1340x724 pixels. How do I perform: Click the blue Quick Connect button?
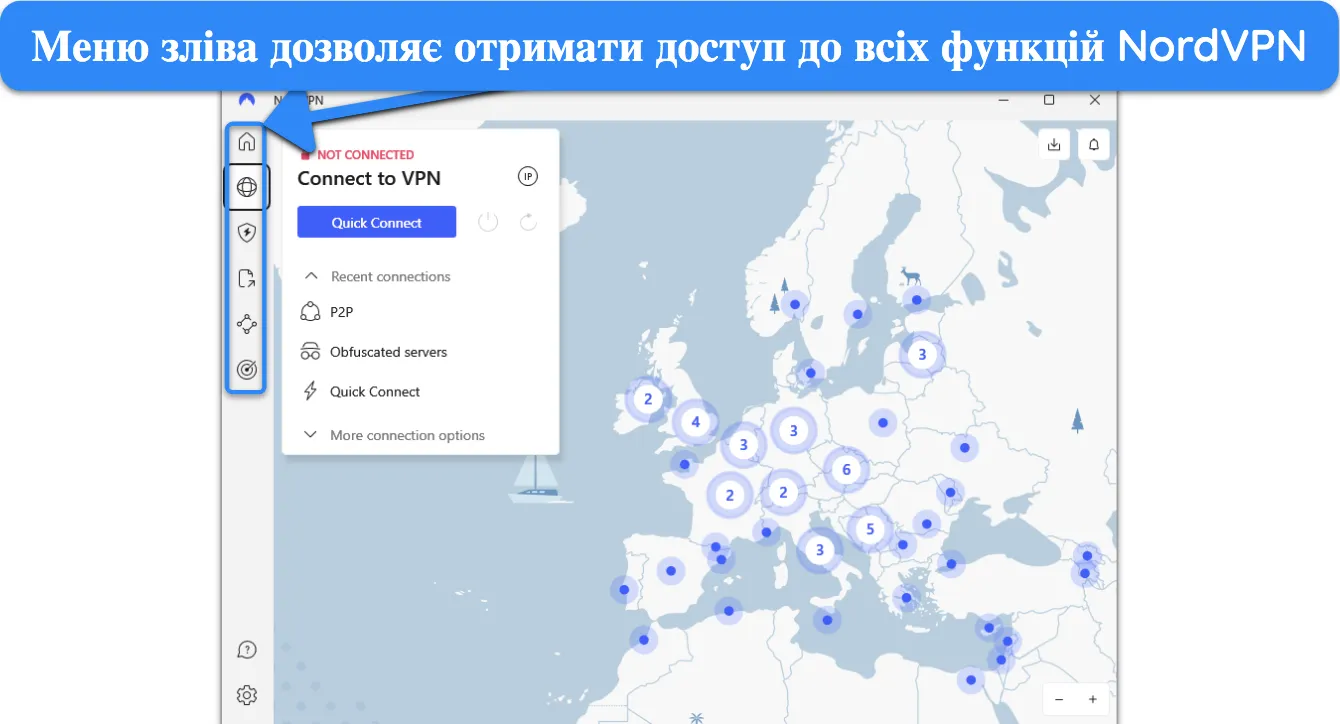[377, 222]
